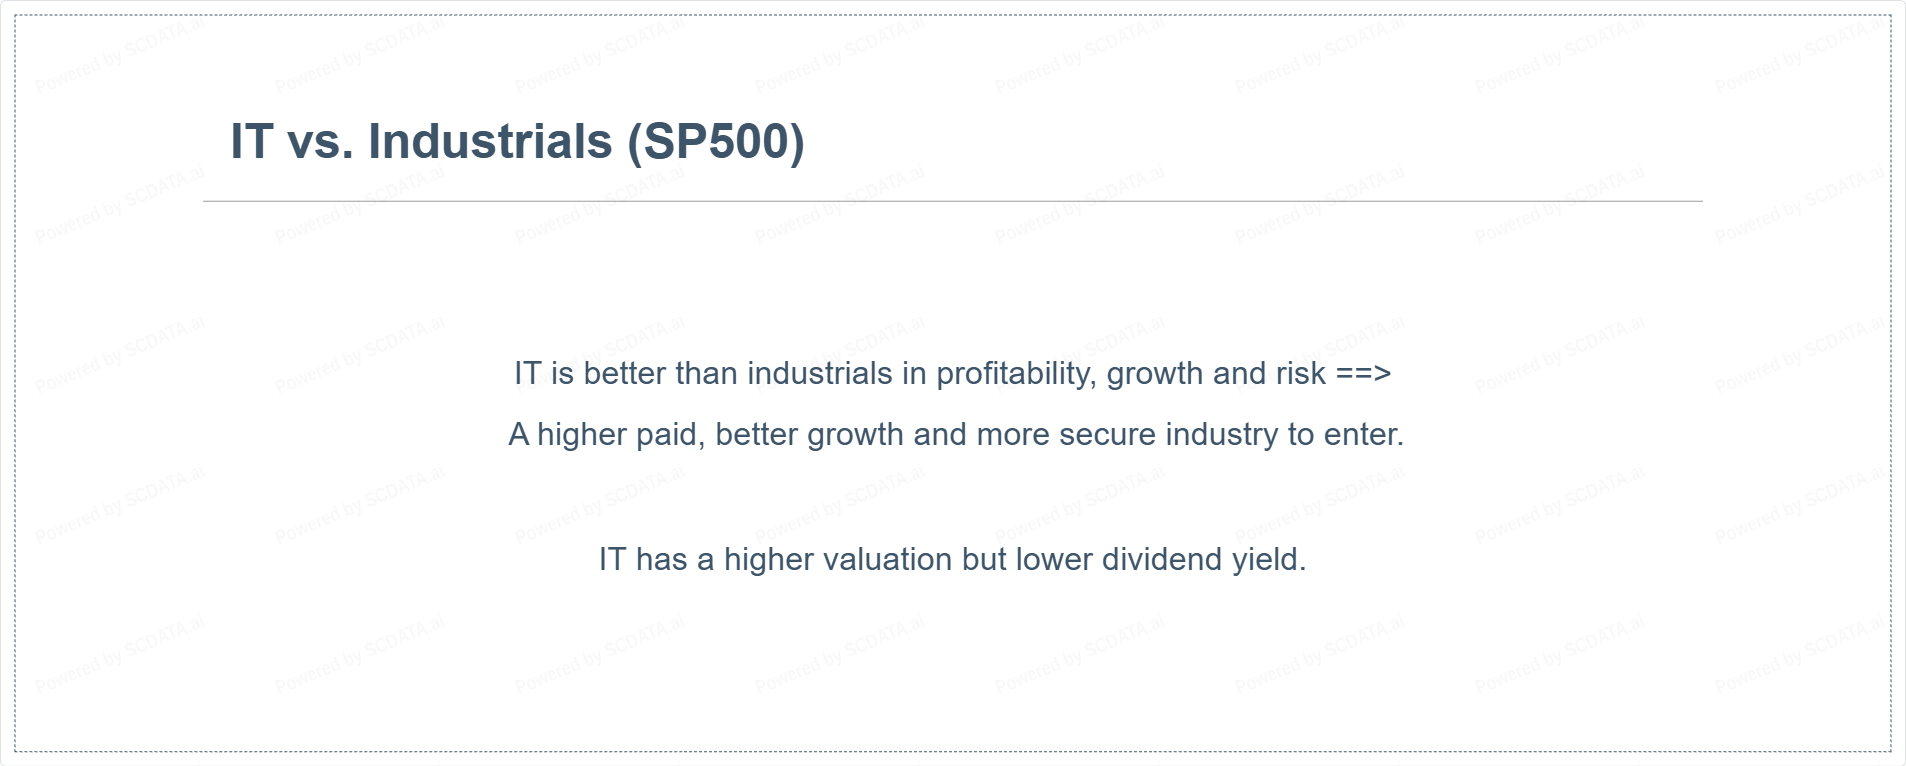Click the word 'valuation' in the last line
This screenshot has height=766, width=1906.
coord(889,559)
